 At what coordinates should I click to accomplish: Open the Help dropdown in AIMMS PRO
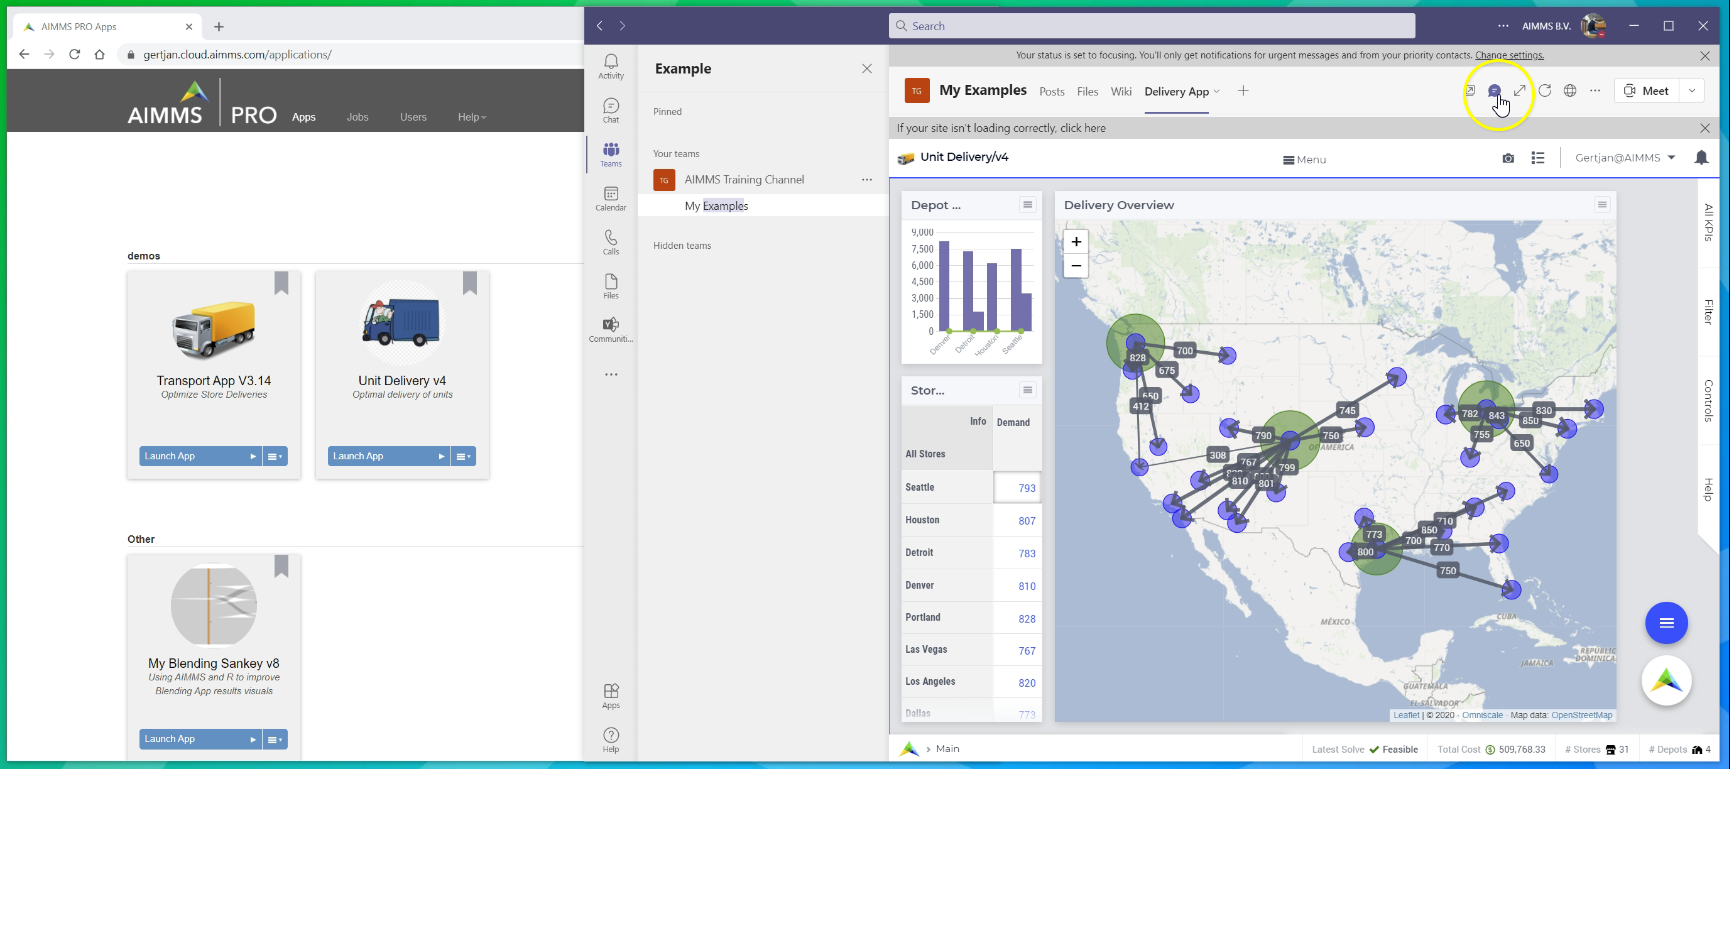click(472, 117)
